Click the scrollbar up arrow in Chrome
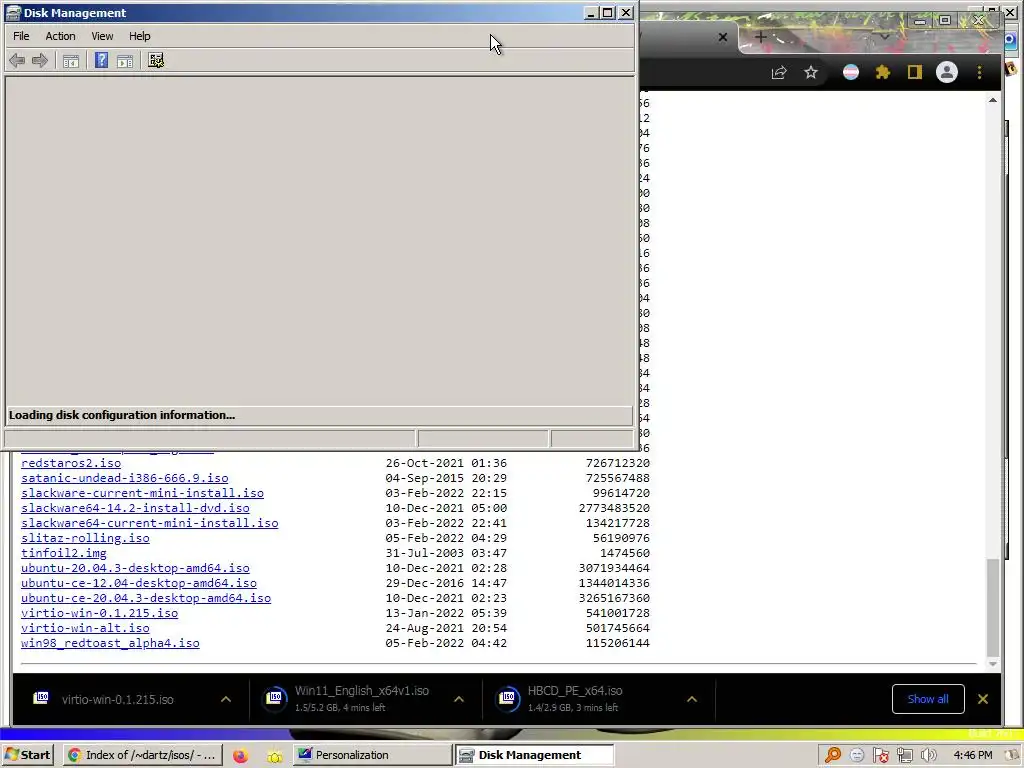The image size is (1024, 768). (x=993, y=101)
